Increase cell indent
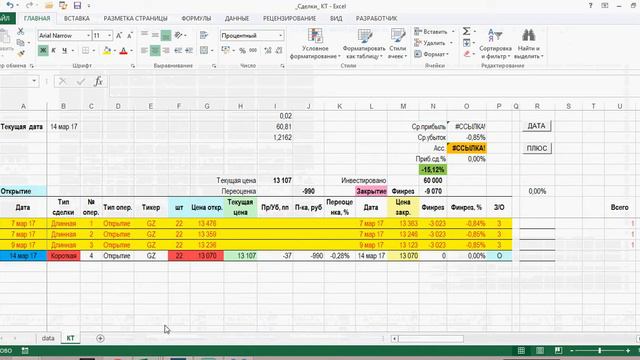Image resolution: width=640 pixels, height=360 pixels. pos(189,51)
